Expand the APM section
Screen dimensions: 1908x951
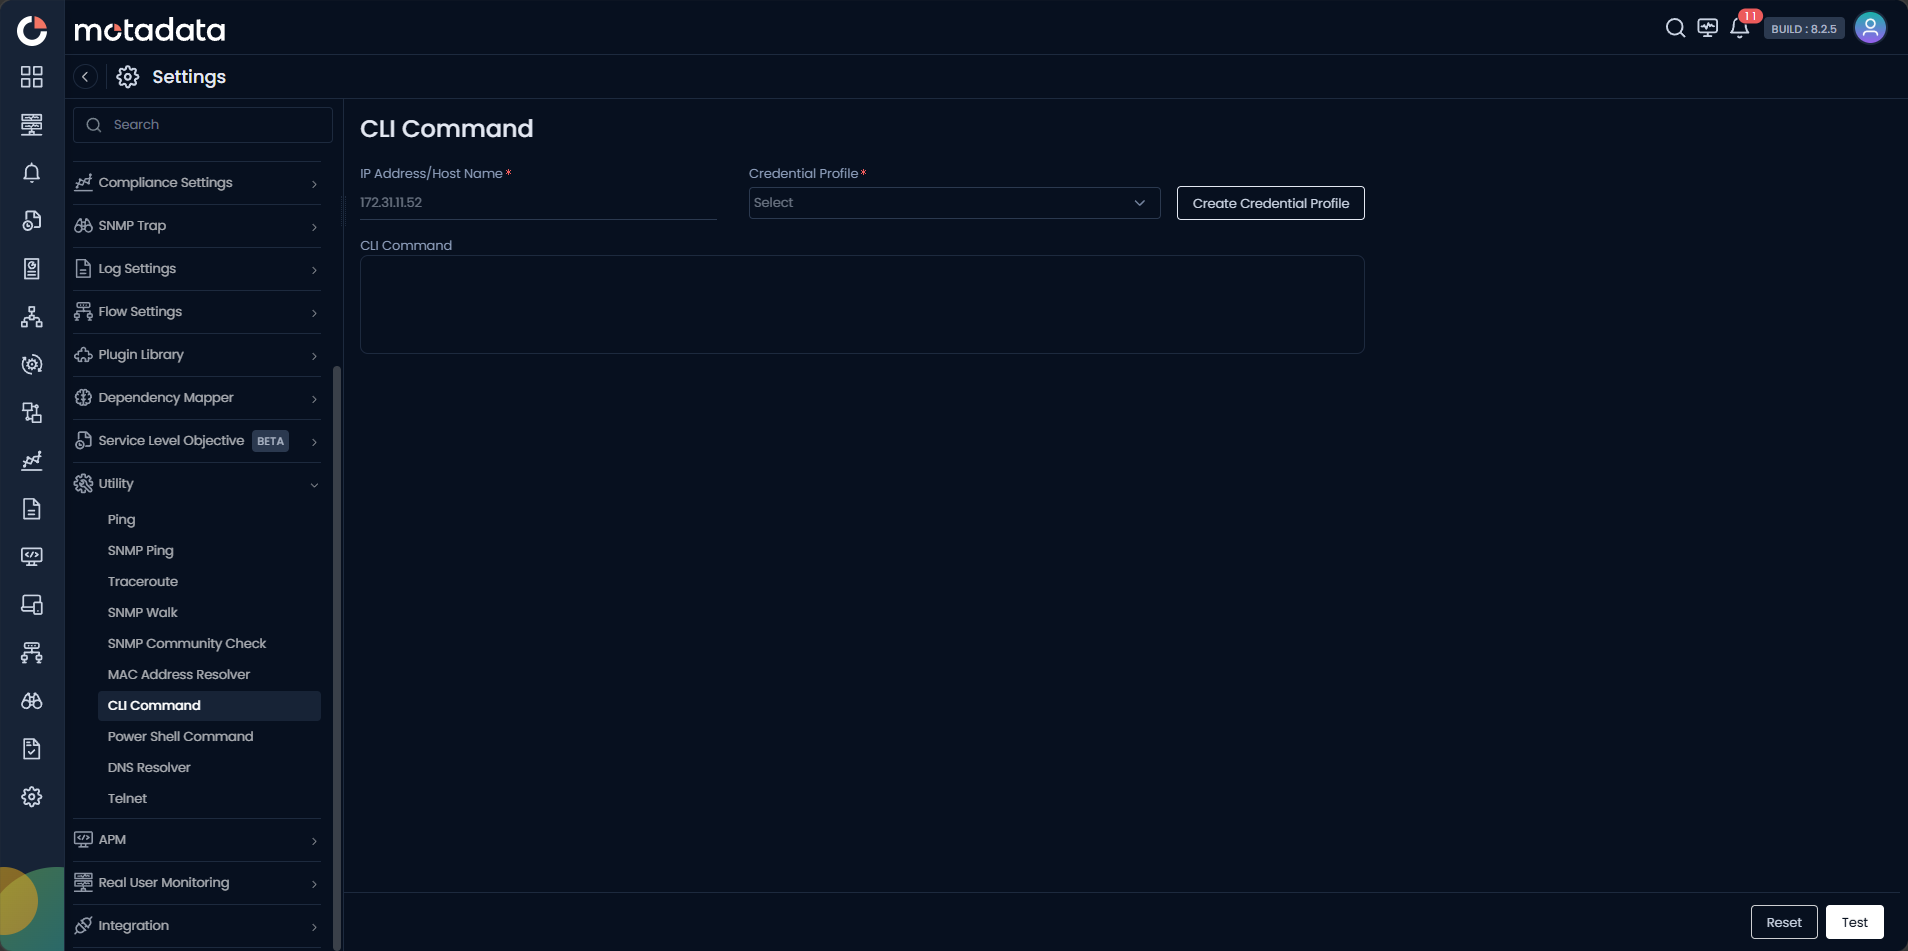(197, 840)
